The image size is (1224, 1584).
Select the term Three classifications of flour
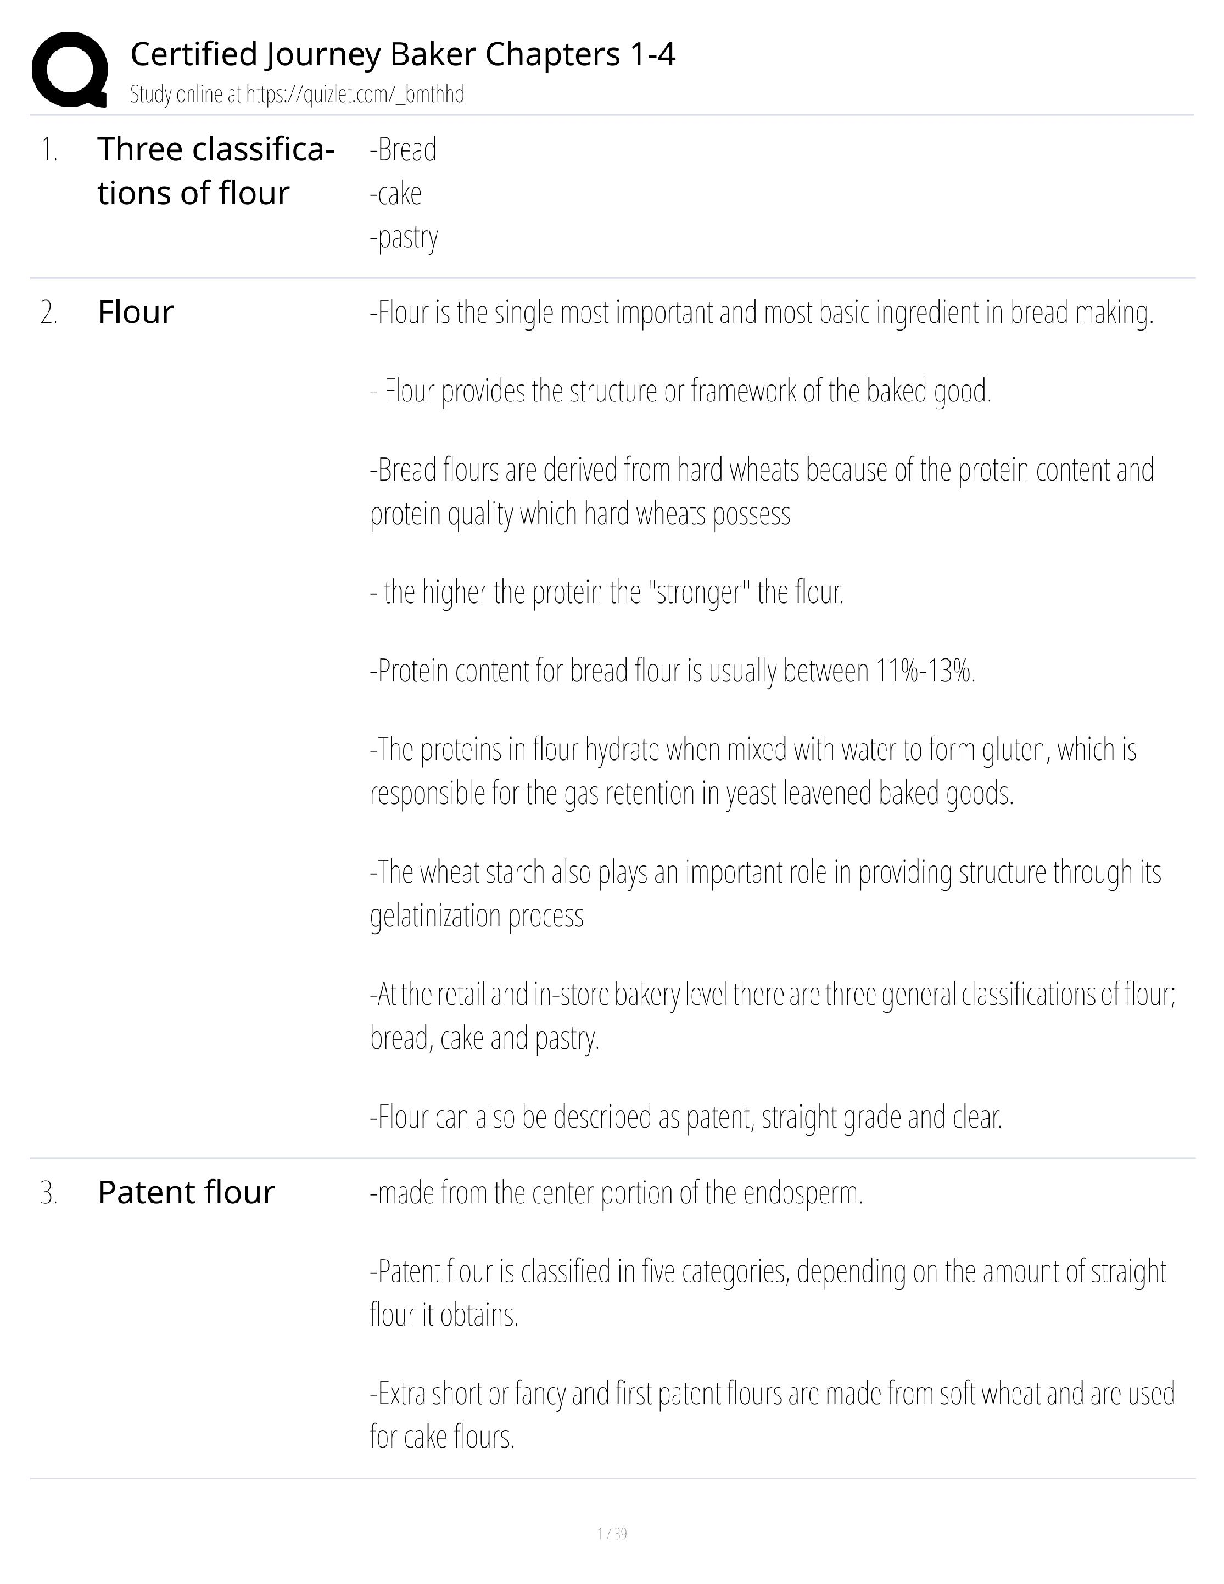click(215, 171)
